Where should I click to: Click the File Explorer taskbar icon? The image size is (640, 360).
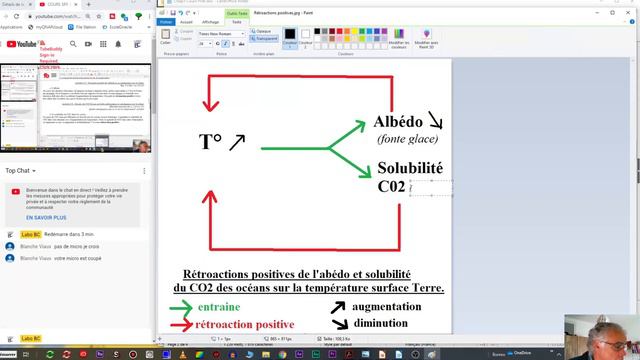[266, 355]
